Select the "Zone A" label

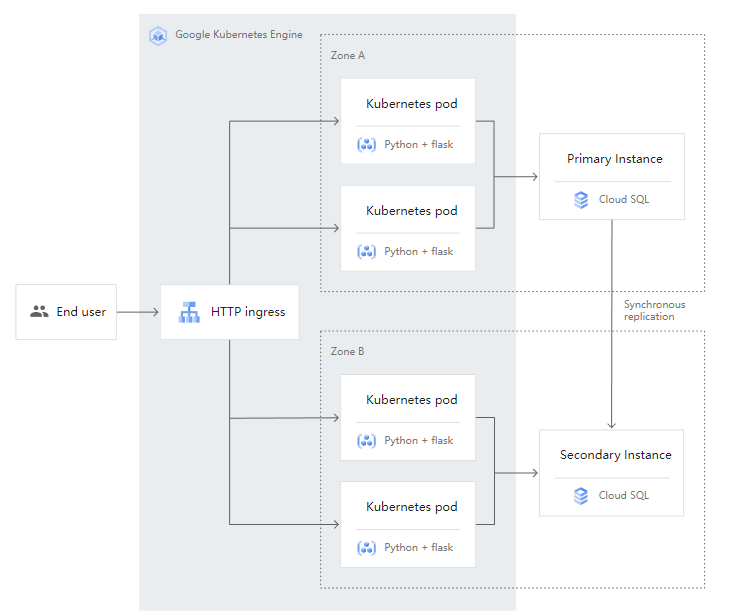click(348, 55)
